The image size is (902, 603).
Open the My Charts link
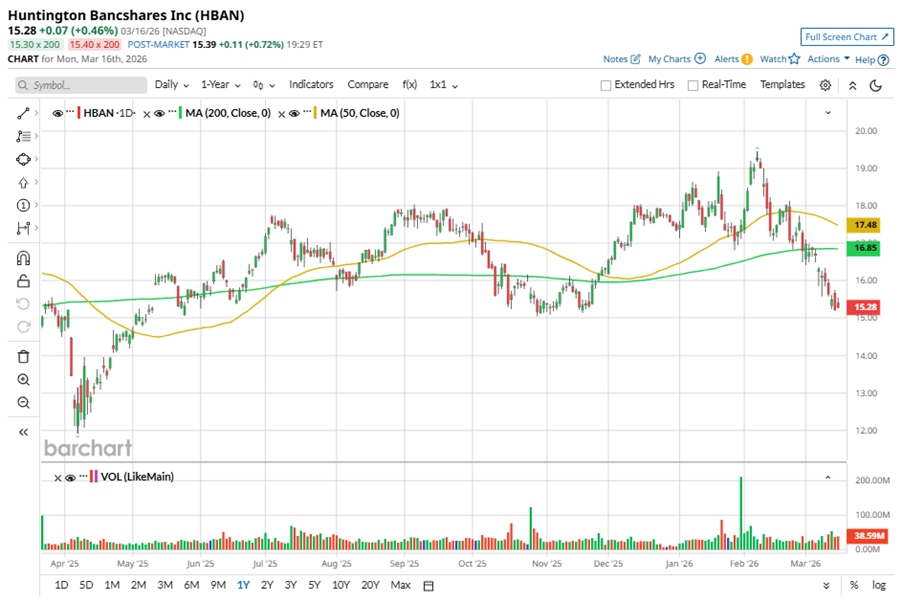669,59
